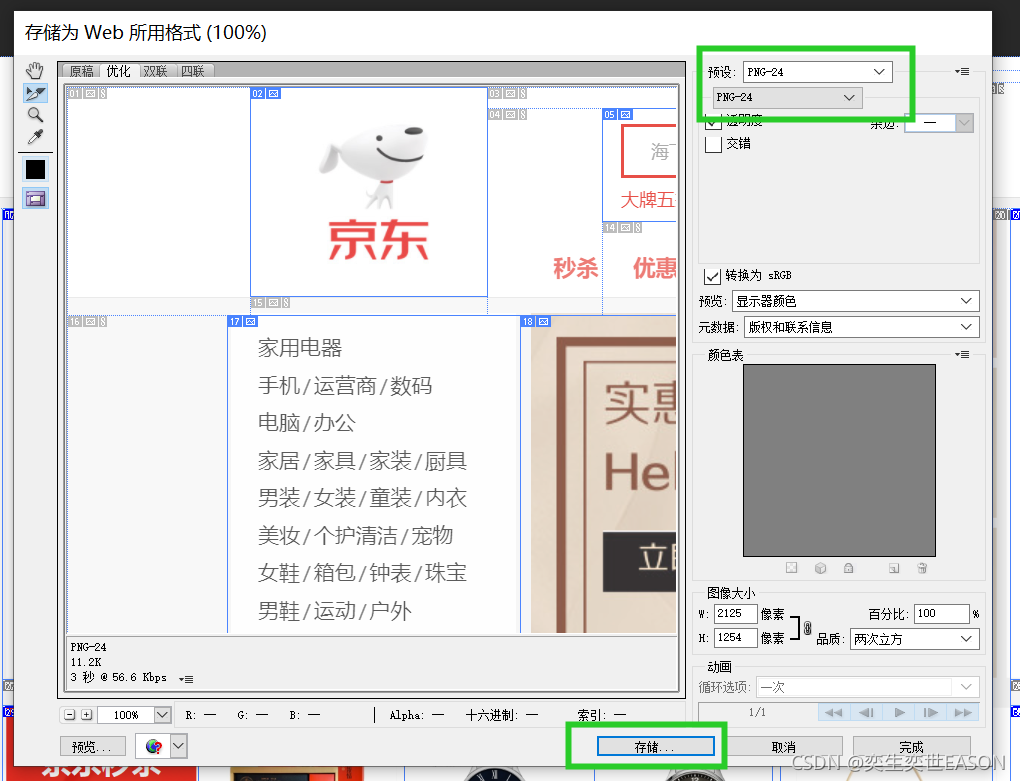Click the slice 15 badge in preview
The height and width of the screenshot is (781, 1020).
pyautogui.click(x=271, y=302)
